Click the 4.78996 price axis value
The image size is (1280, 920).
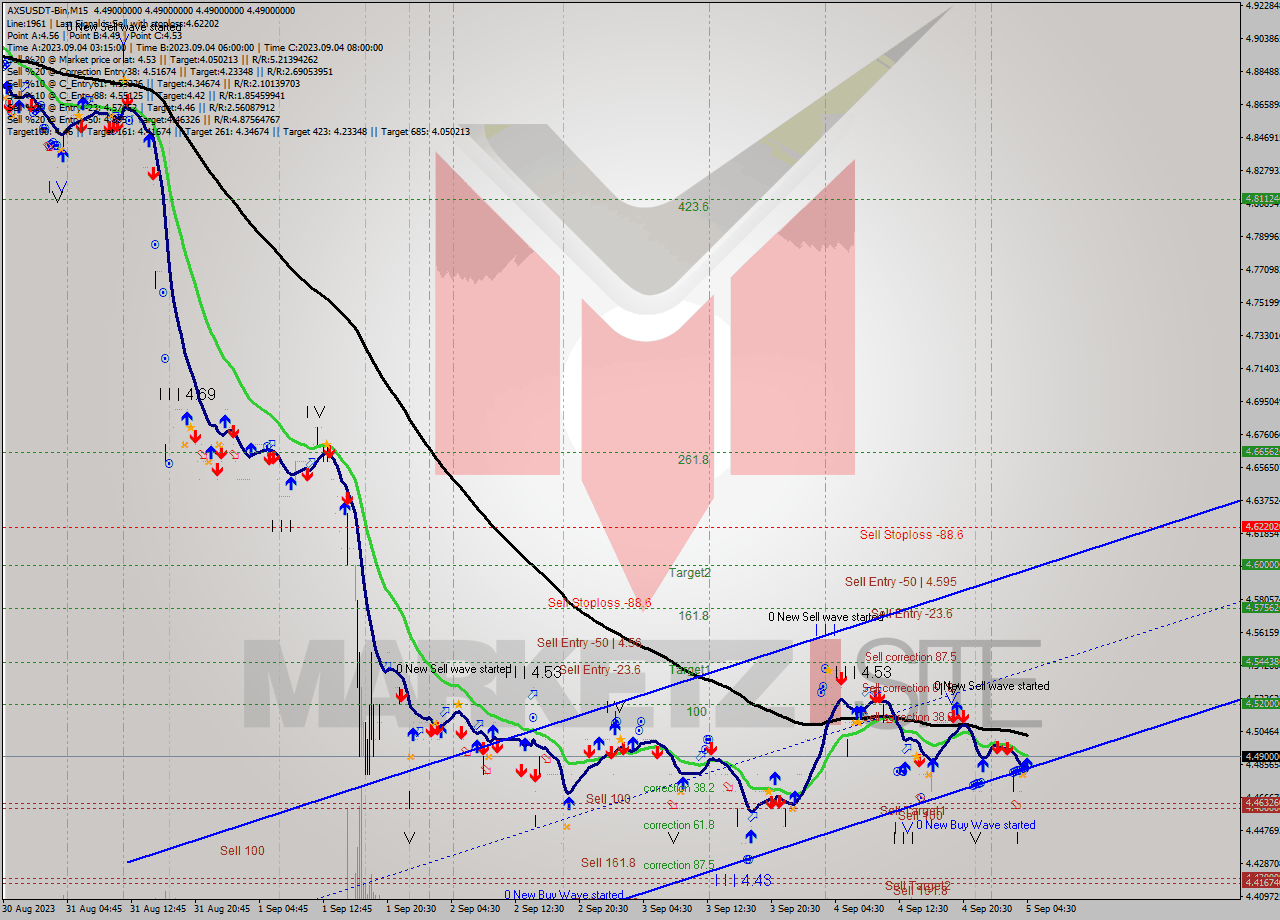[x=1262, y=237]
